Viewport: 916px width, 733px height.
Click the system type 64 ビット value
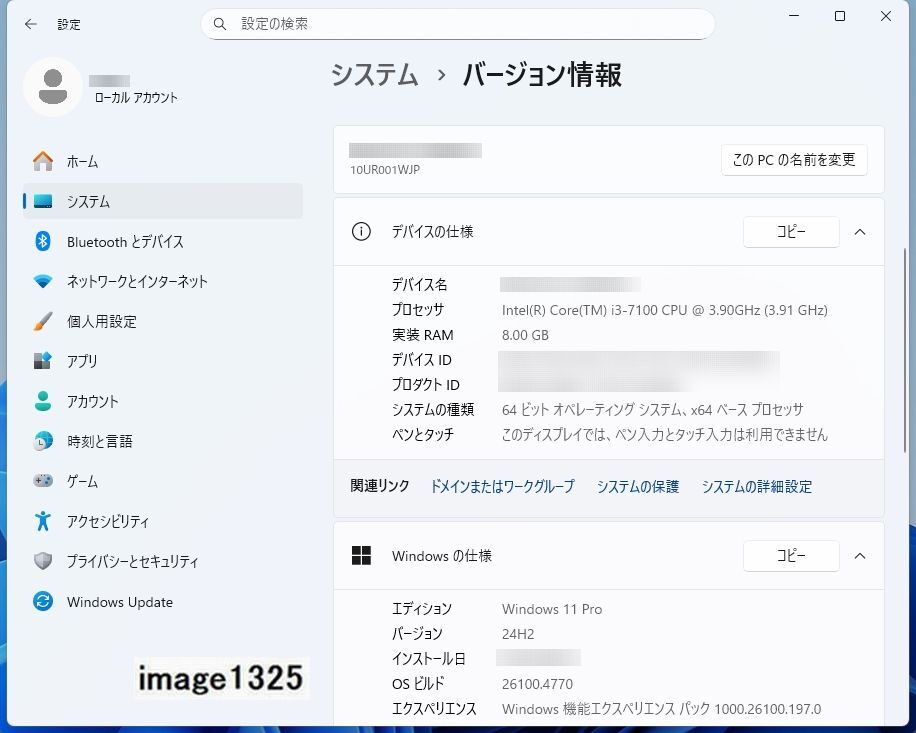coord(652,409)
